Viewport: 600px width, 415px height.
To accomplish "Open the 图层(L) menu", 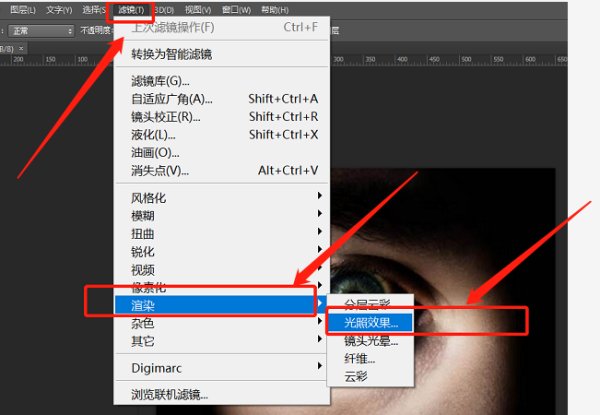I will (23, 10).
